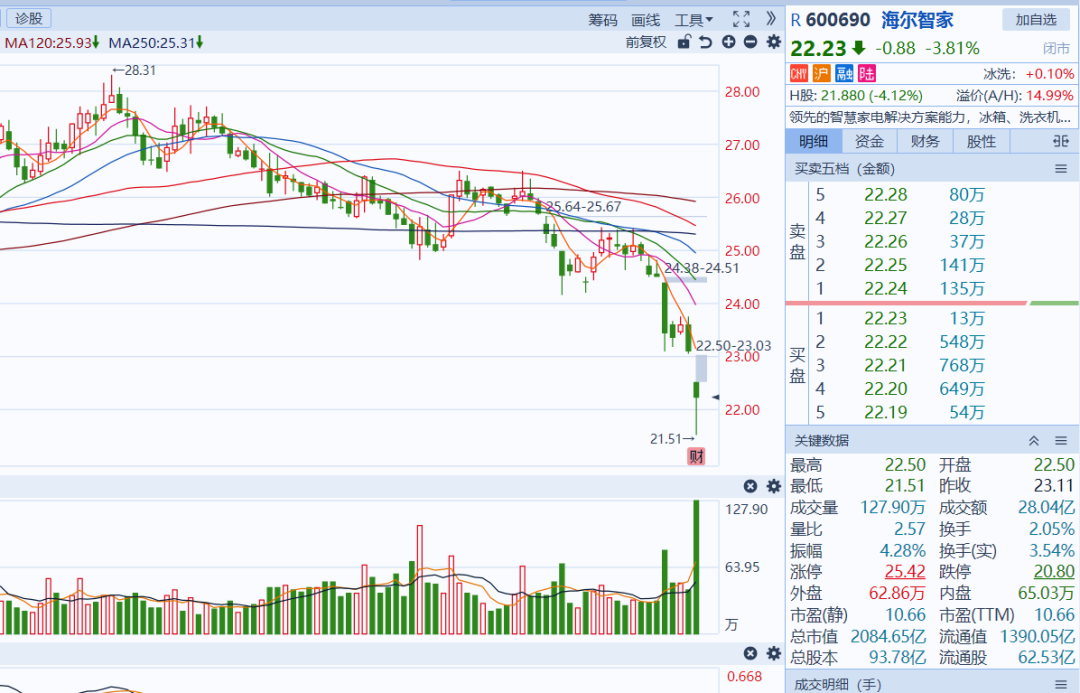This screenshot has height=693, width=1080.
Task: Expand the toolbar double-chevron icon
Action: pyautogui.click(x=771, y=19)
